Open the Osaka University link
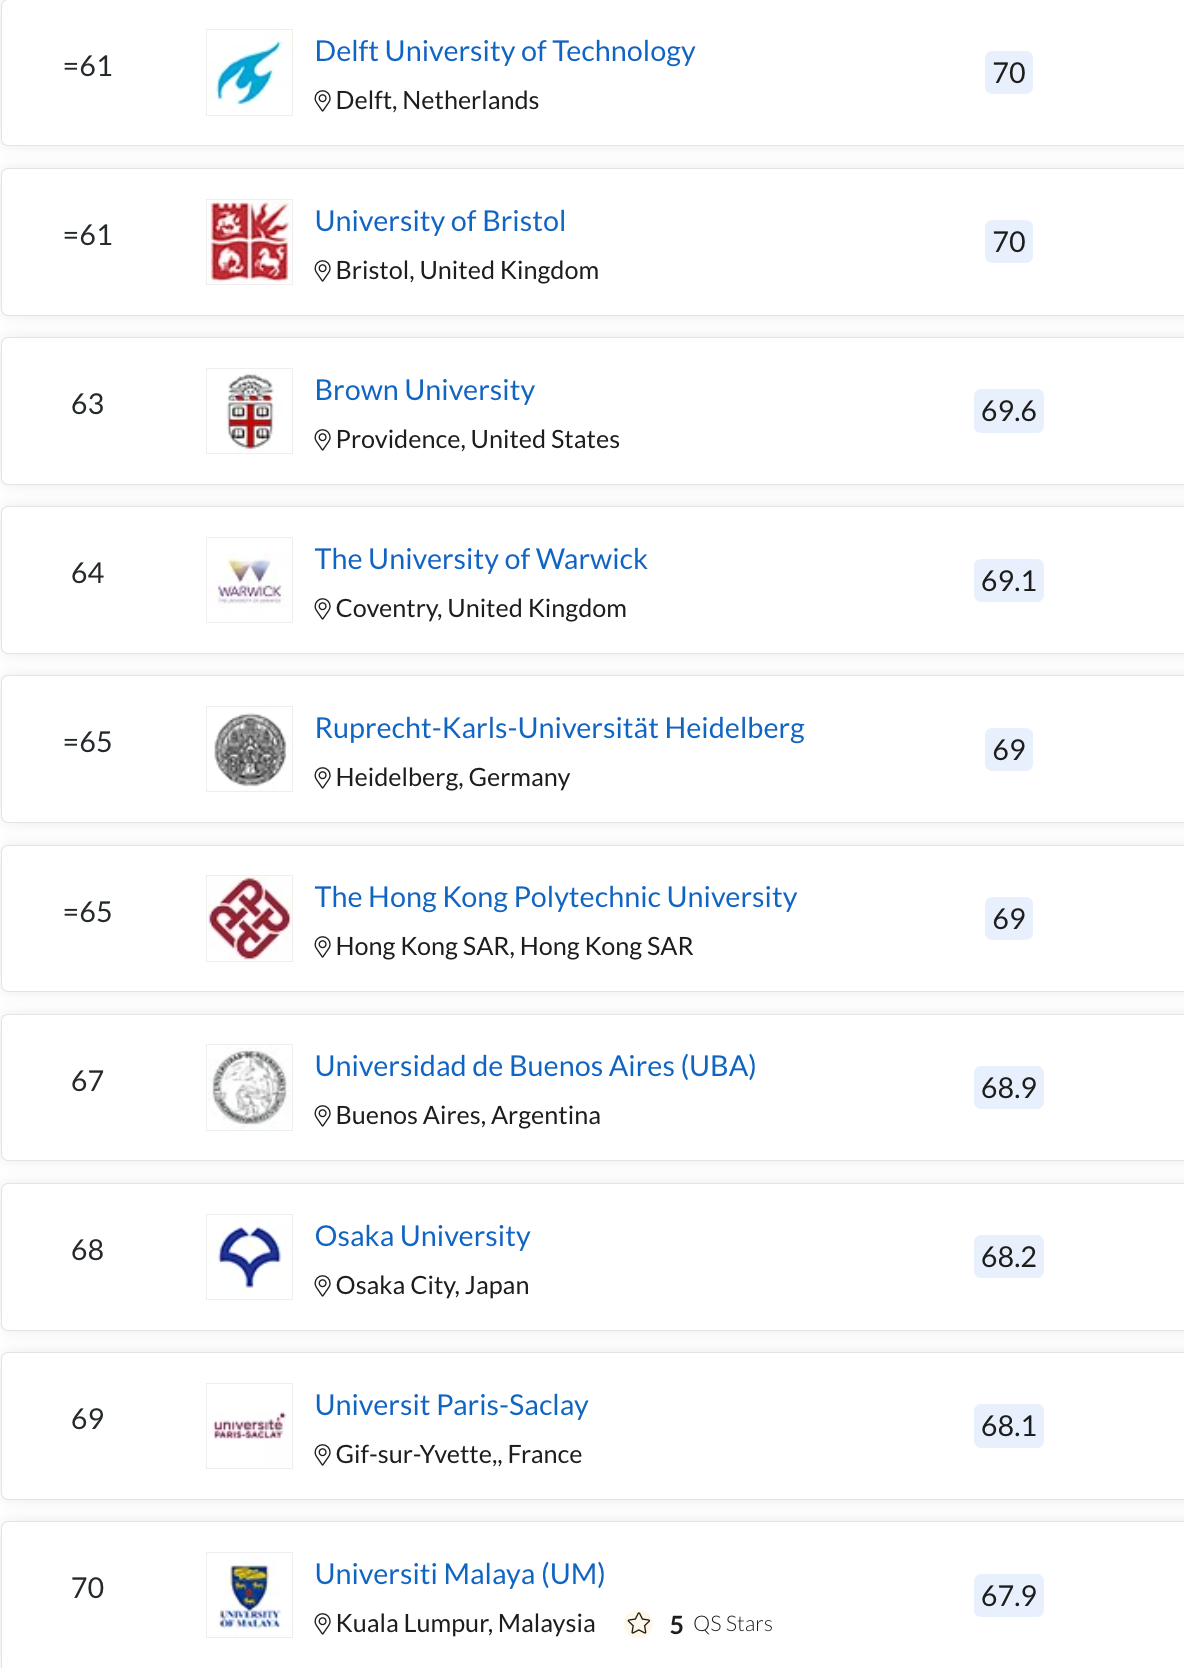This screenshot has width=1184, height=1668. click(422, 1236)
